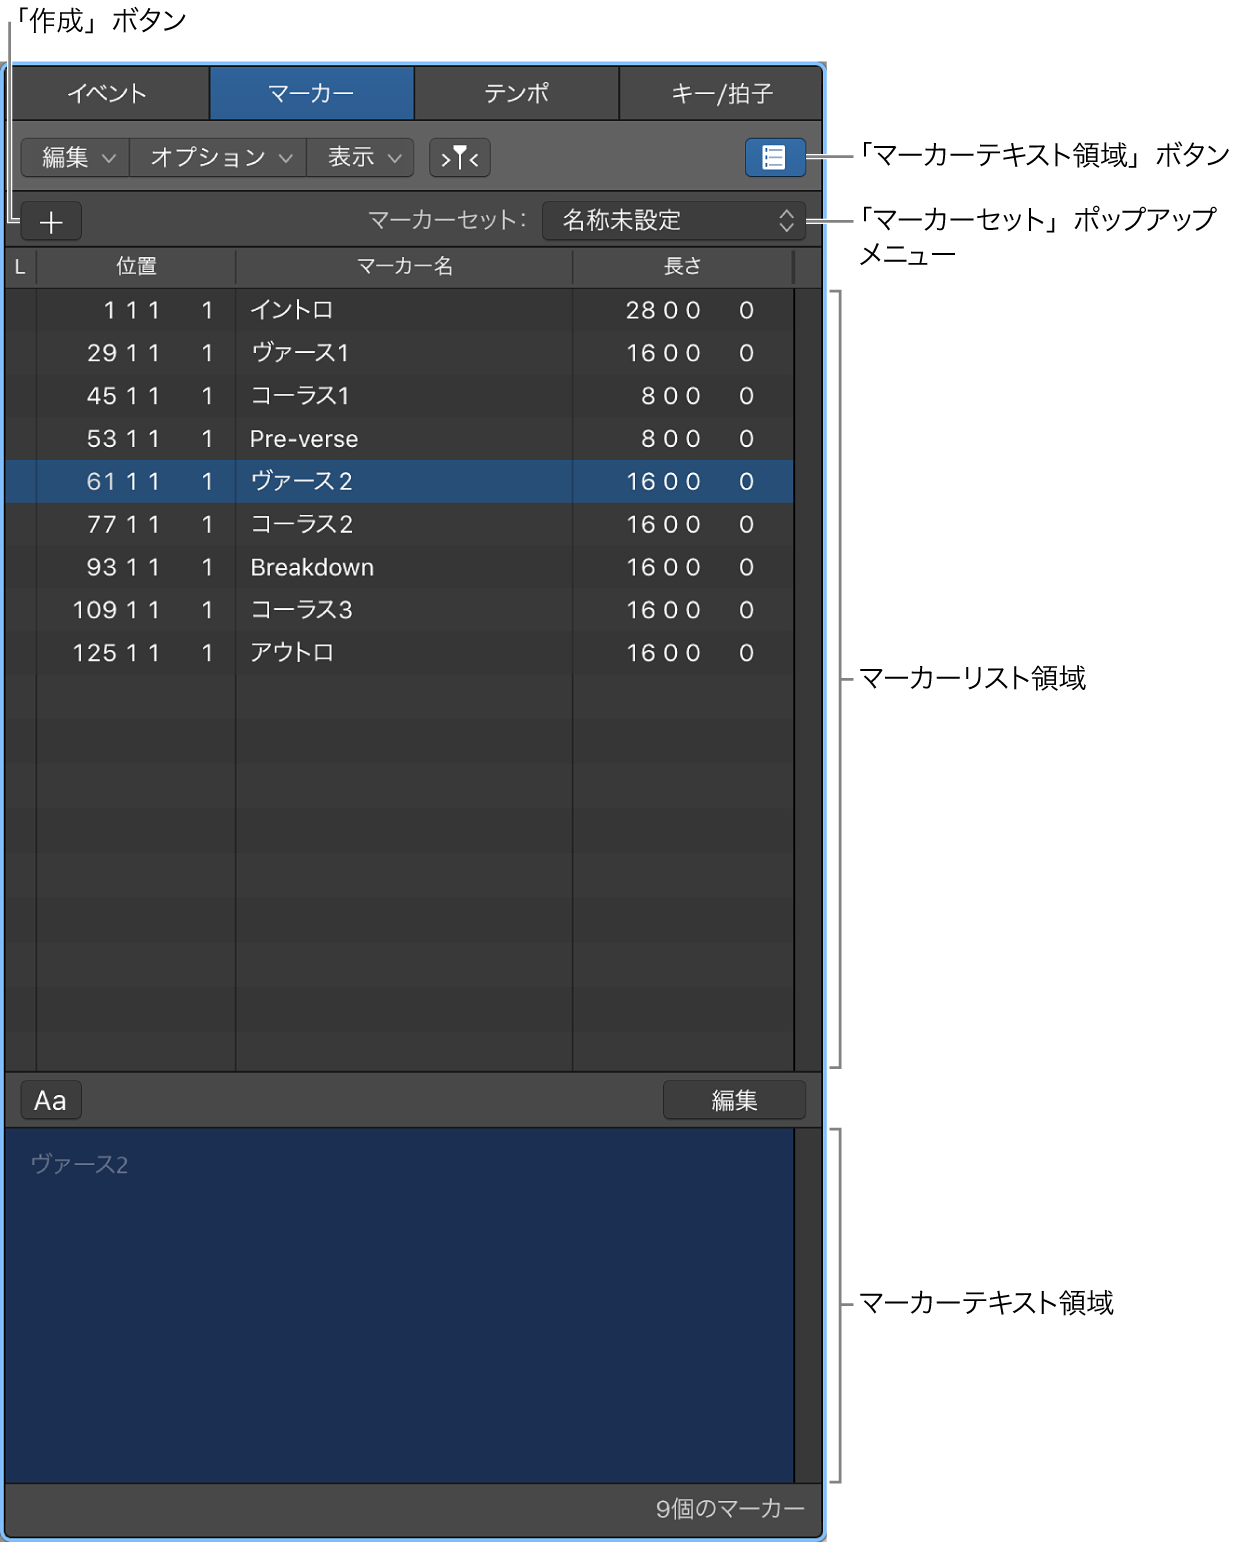Click the length 28 0 0 0 of イントロ
Image resolution: width=1234 pixels, height=1543 pixels.
[690, 311]
